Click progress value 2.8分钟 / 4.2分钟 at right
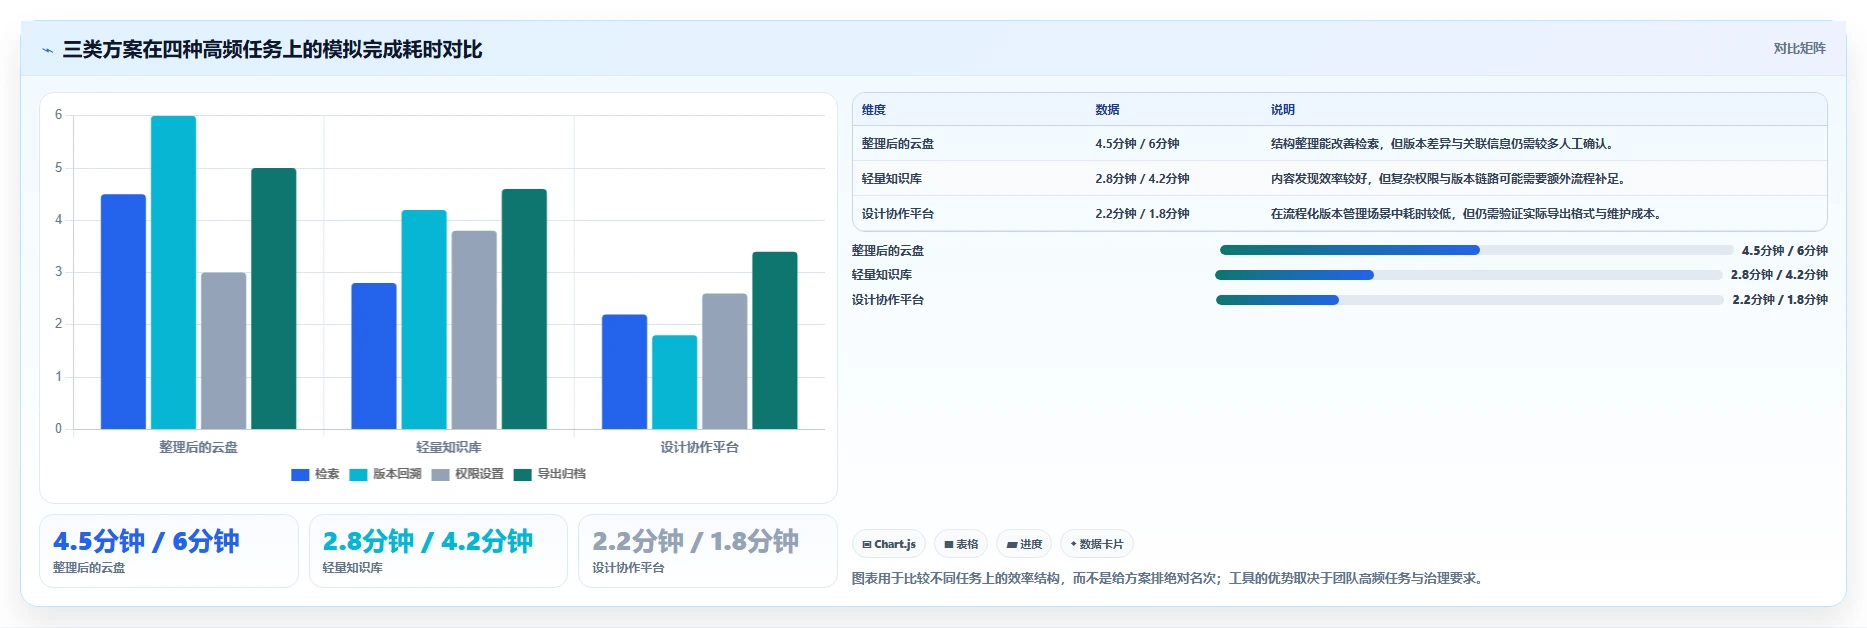Image resolution: width=1867 pixels, height=628 pixels. coord(1779,275)
